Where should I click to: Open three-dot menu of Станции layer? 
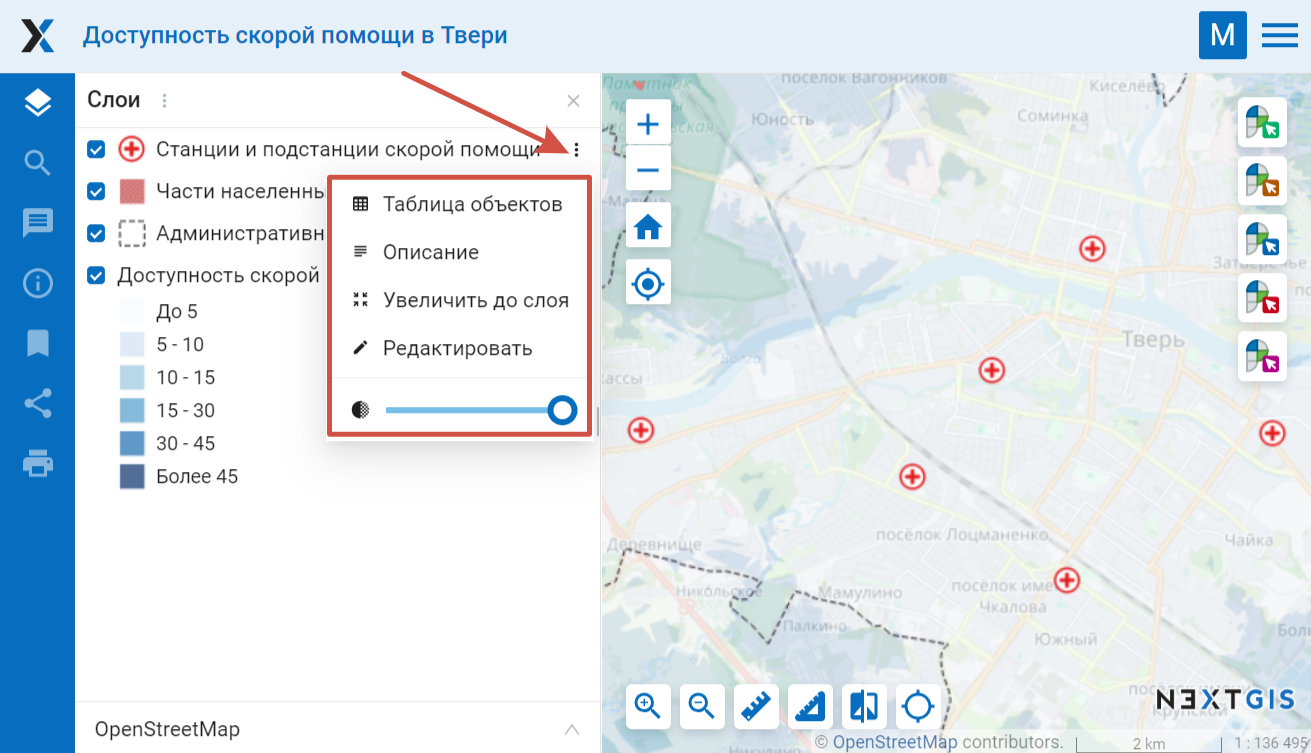point(576,150)
